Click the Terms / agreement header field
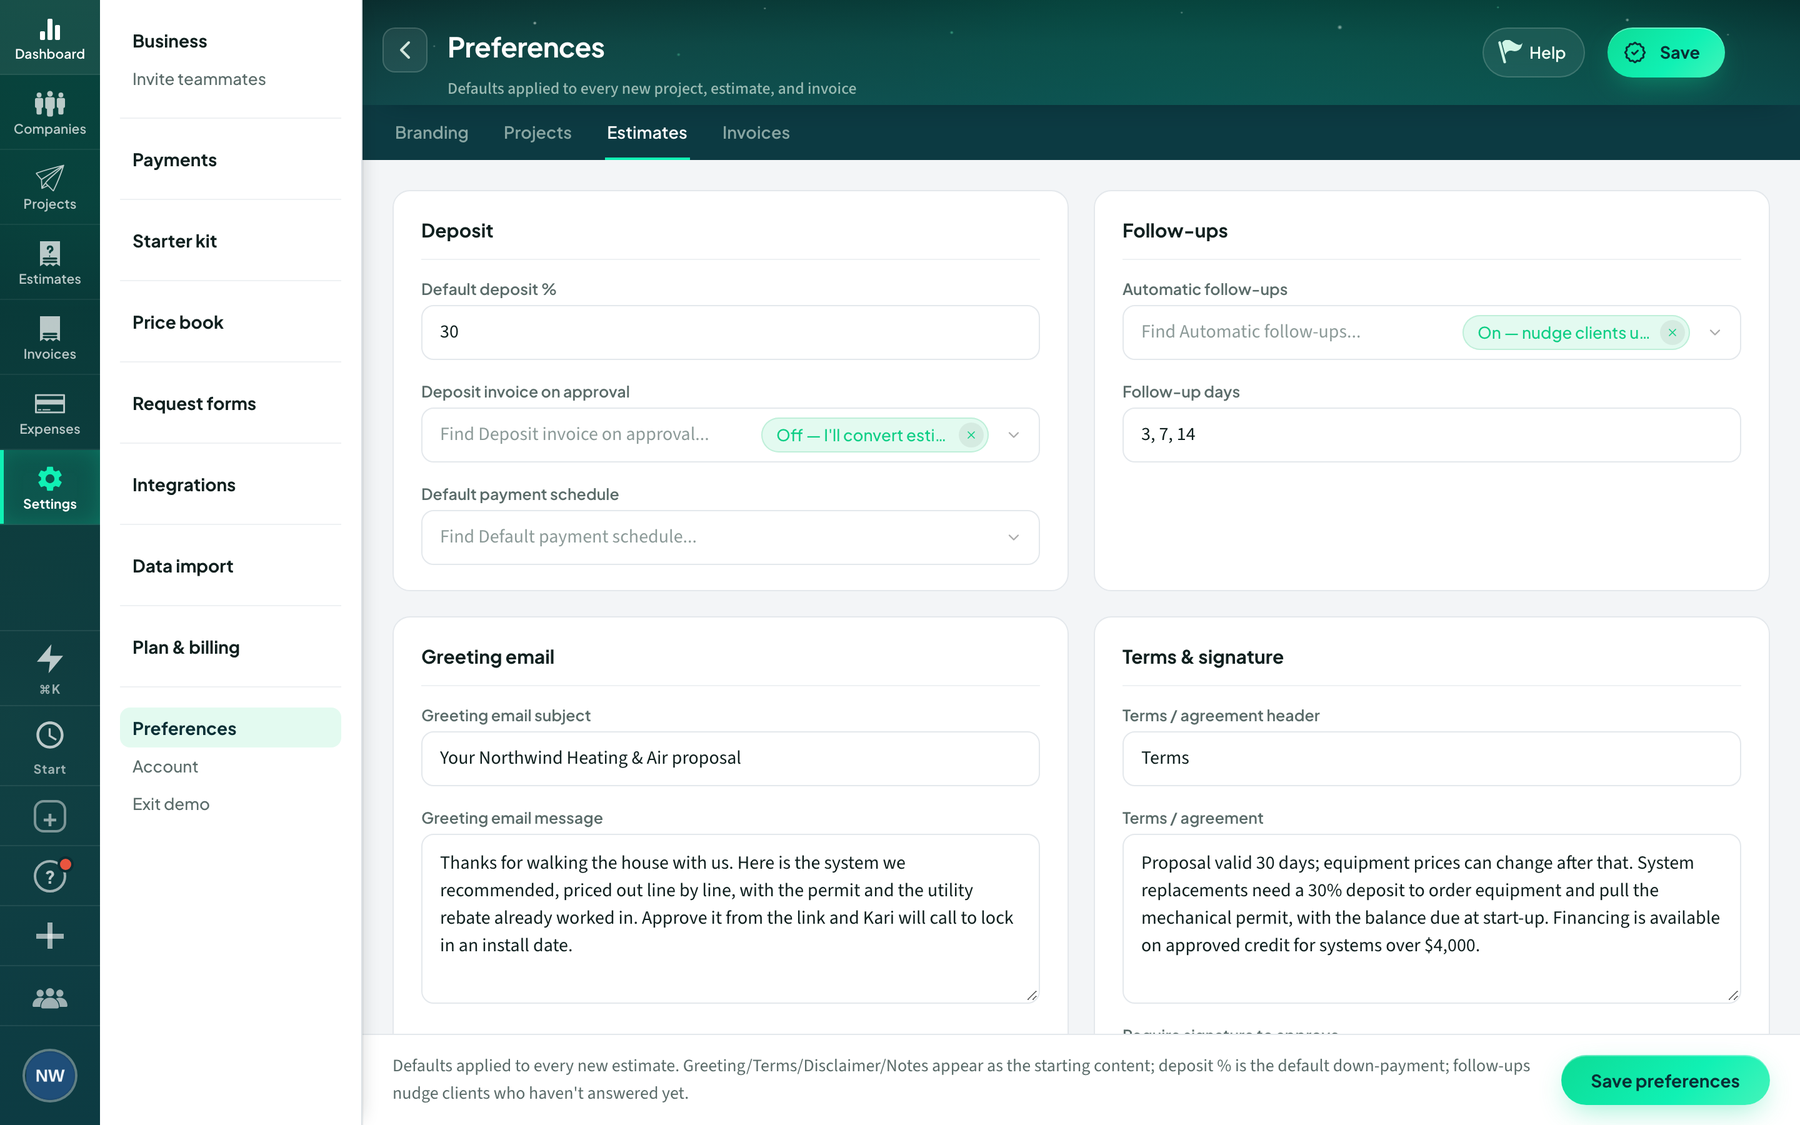The height and width of the screenshot is (1125, 1800). coord(1431,758)
